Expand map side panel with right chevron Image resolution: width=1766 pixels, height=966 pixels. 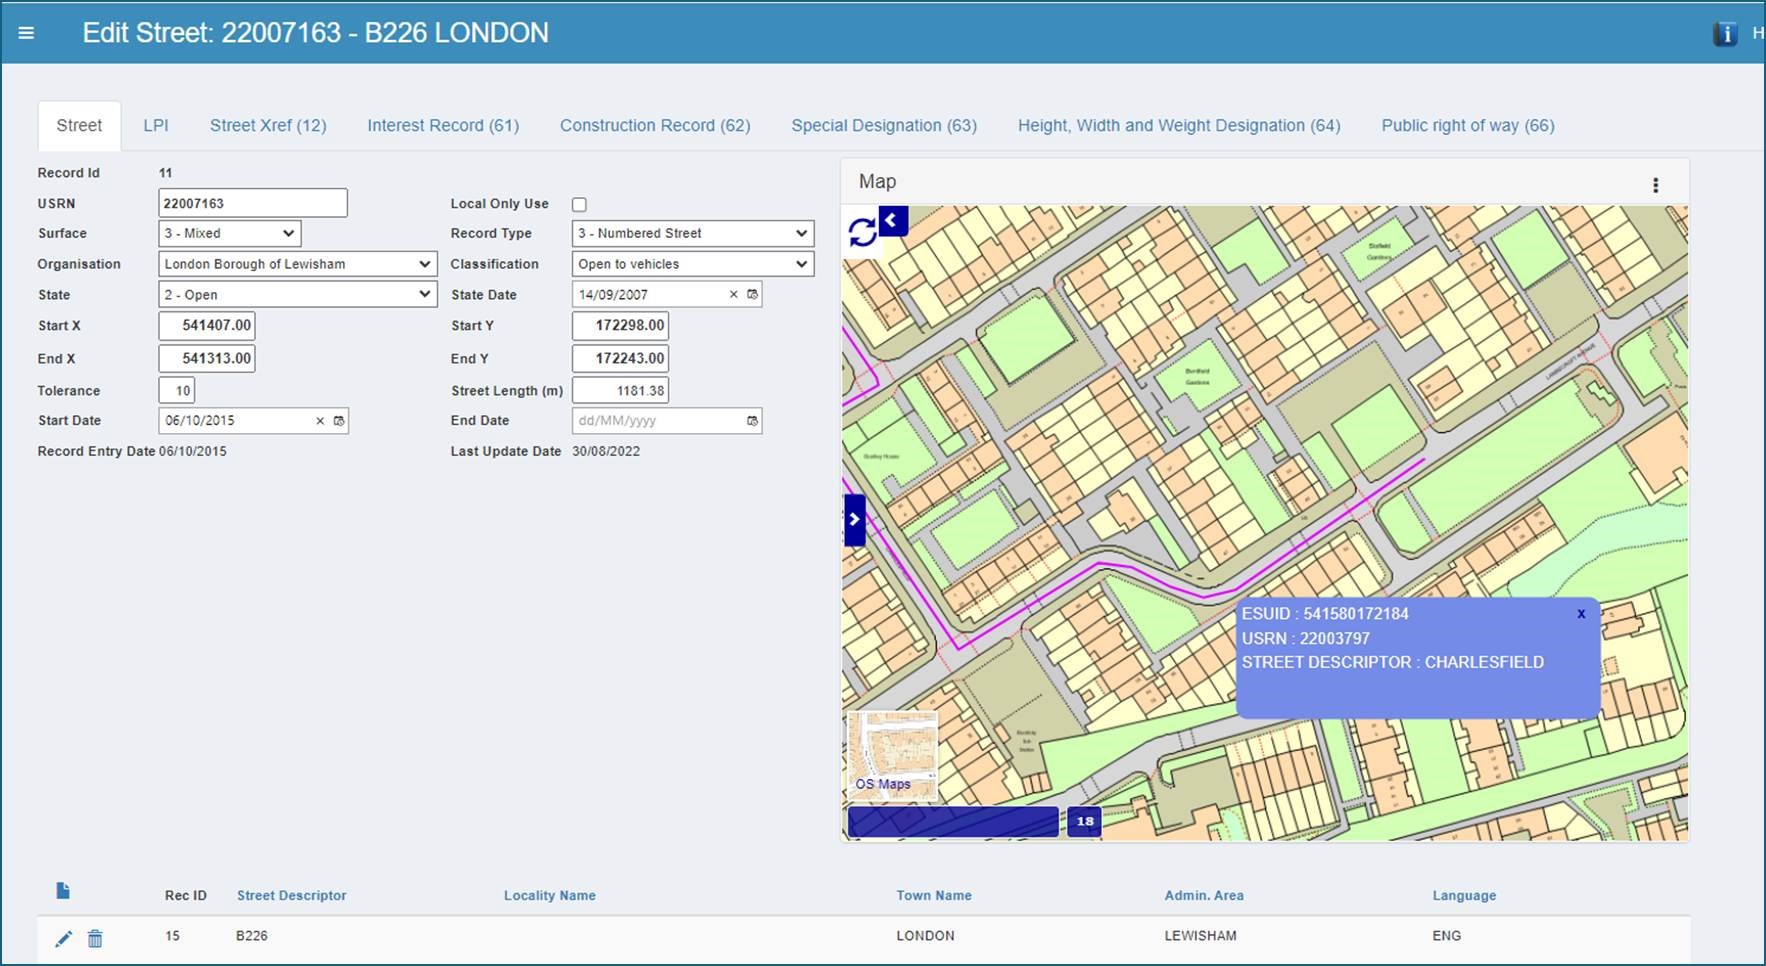coord(854,520)
